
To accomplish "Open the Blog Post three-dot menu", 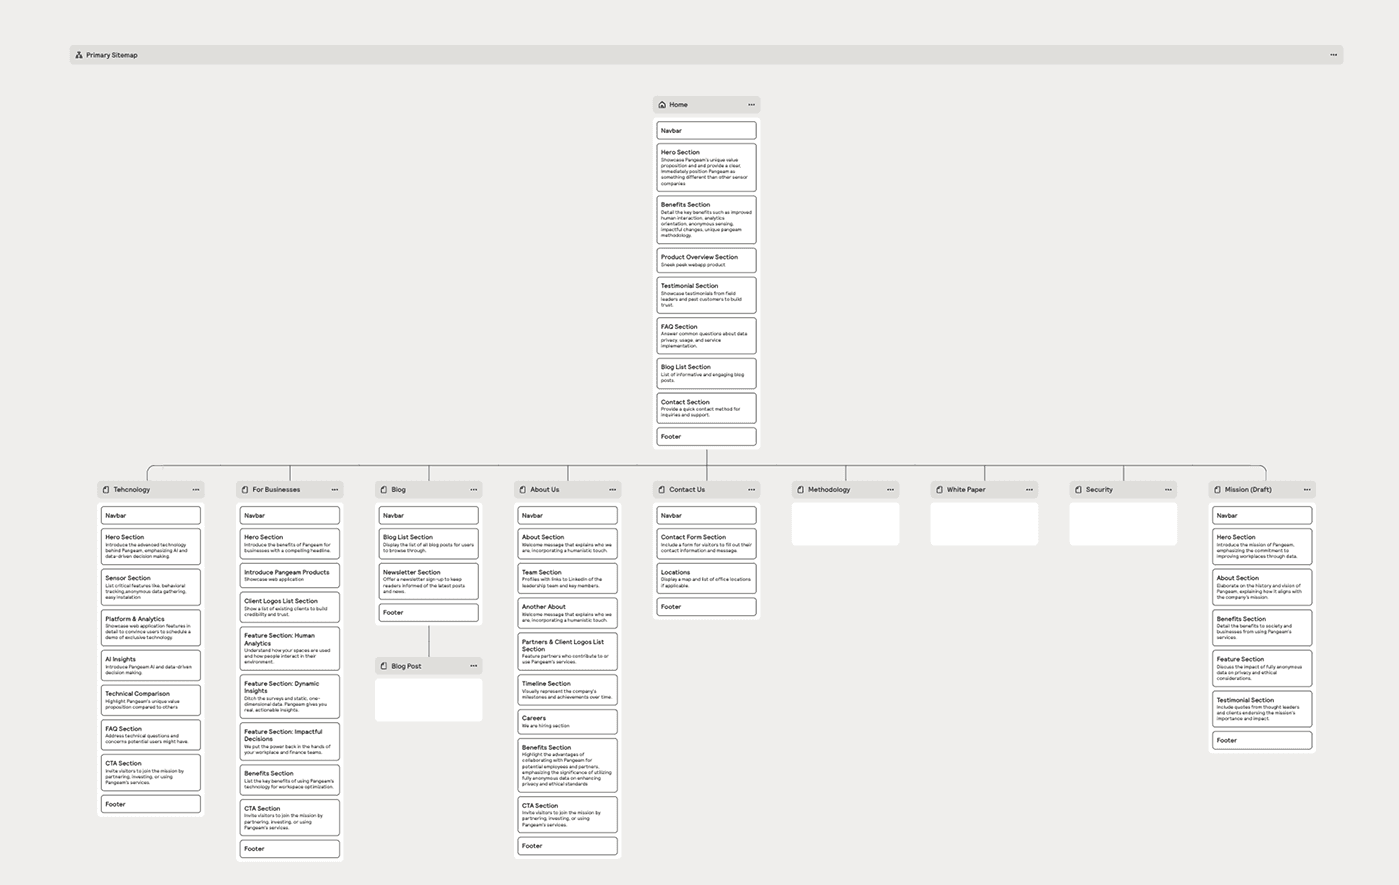I will [474, 665].
